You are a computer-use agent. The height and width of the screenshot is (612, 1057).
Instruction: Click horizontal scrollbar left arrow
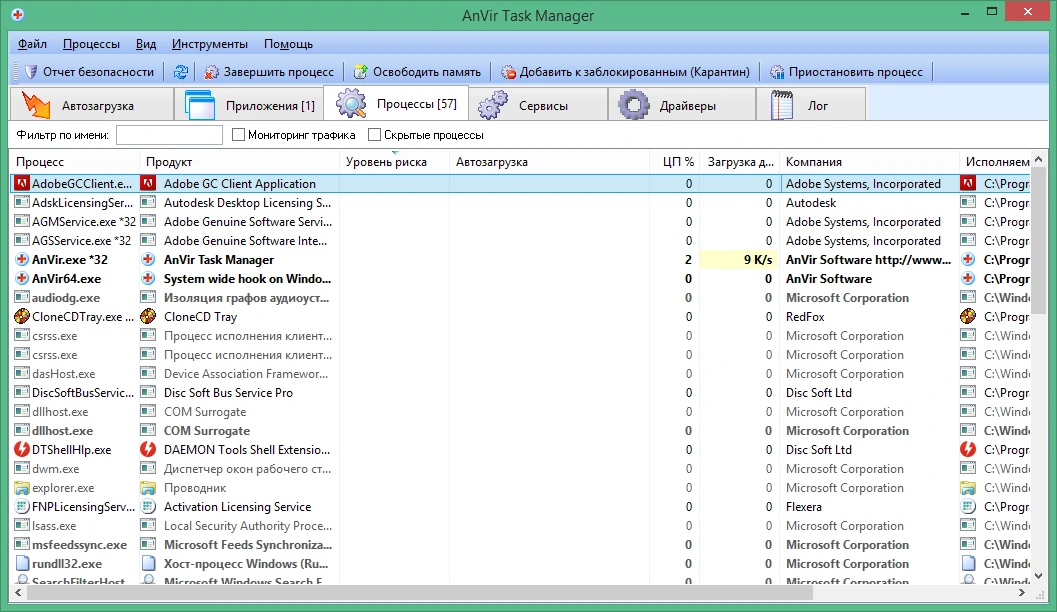click(x=18, y=593)
